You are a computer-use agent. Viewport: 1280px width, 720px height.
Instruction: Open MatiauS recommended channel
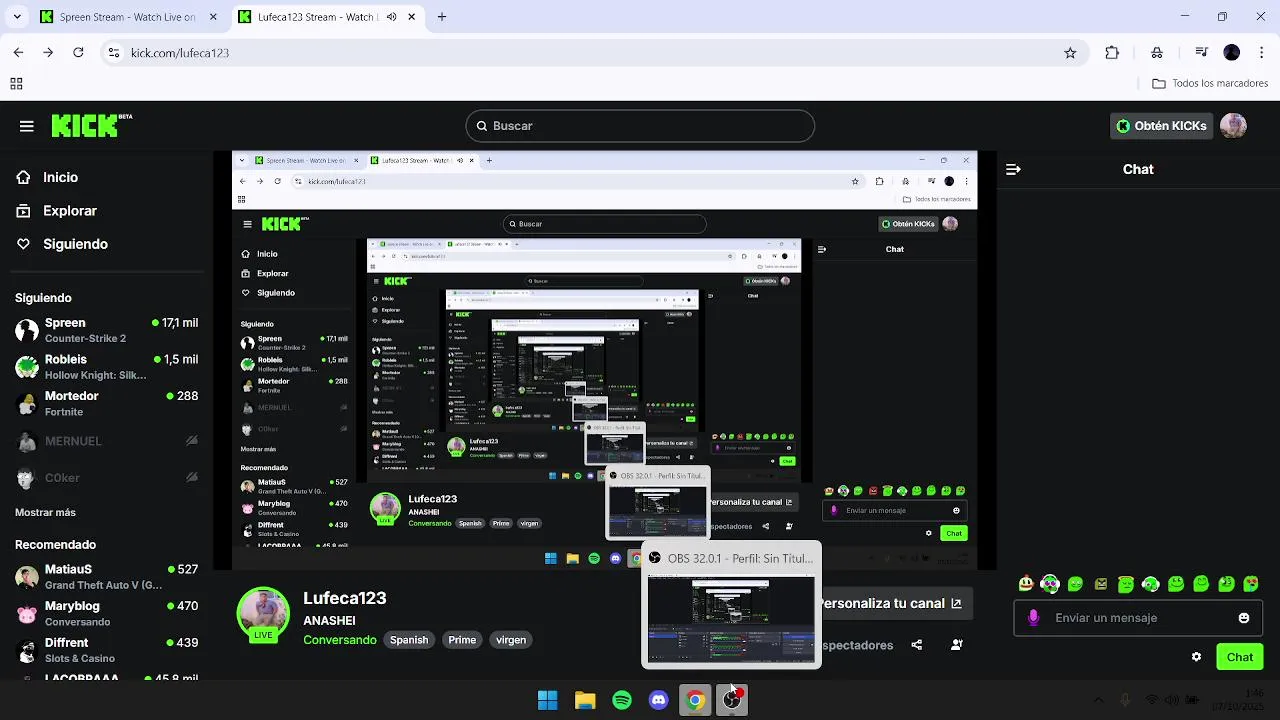click(x=107, y=577)
